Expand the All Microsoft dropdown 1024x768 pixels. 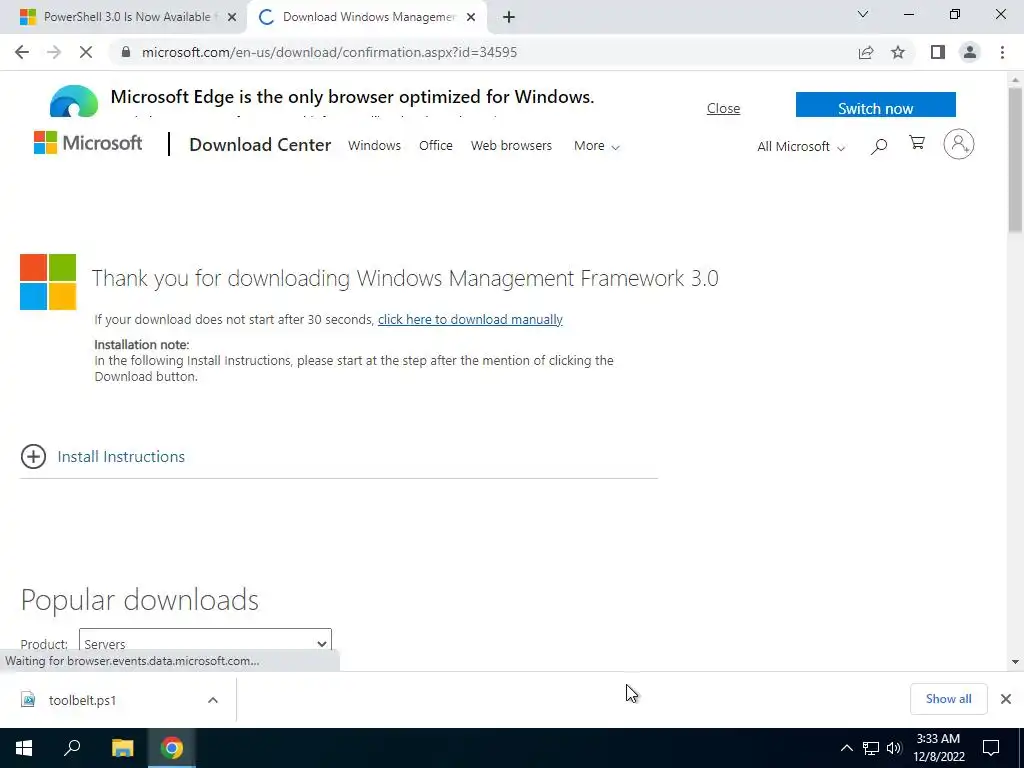801,147
